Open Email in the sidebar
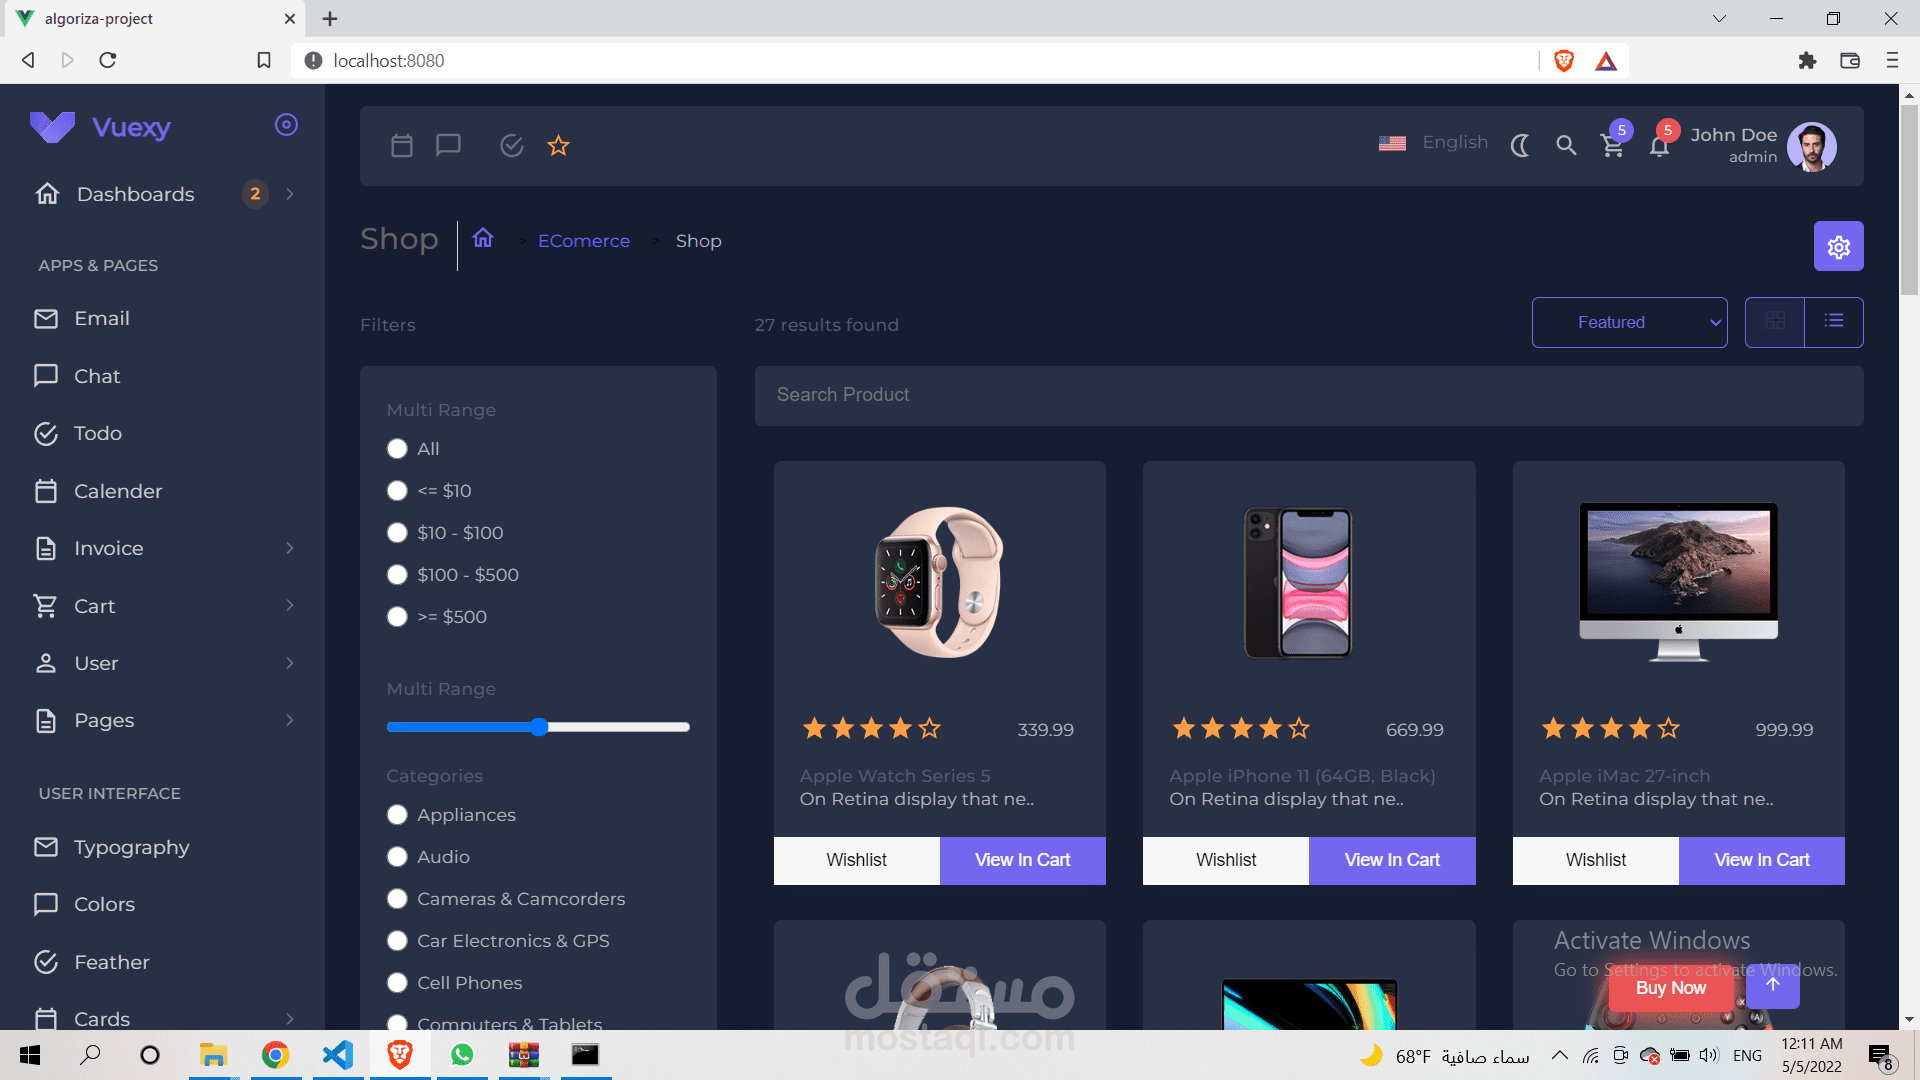Screen dimensions: 1920x1080 [101, 318]
